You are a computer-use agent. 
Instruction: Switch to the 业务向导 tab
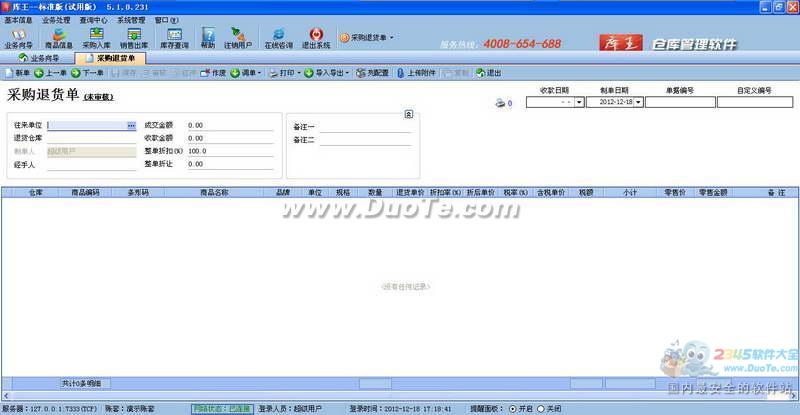(38, 59)
